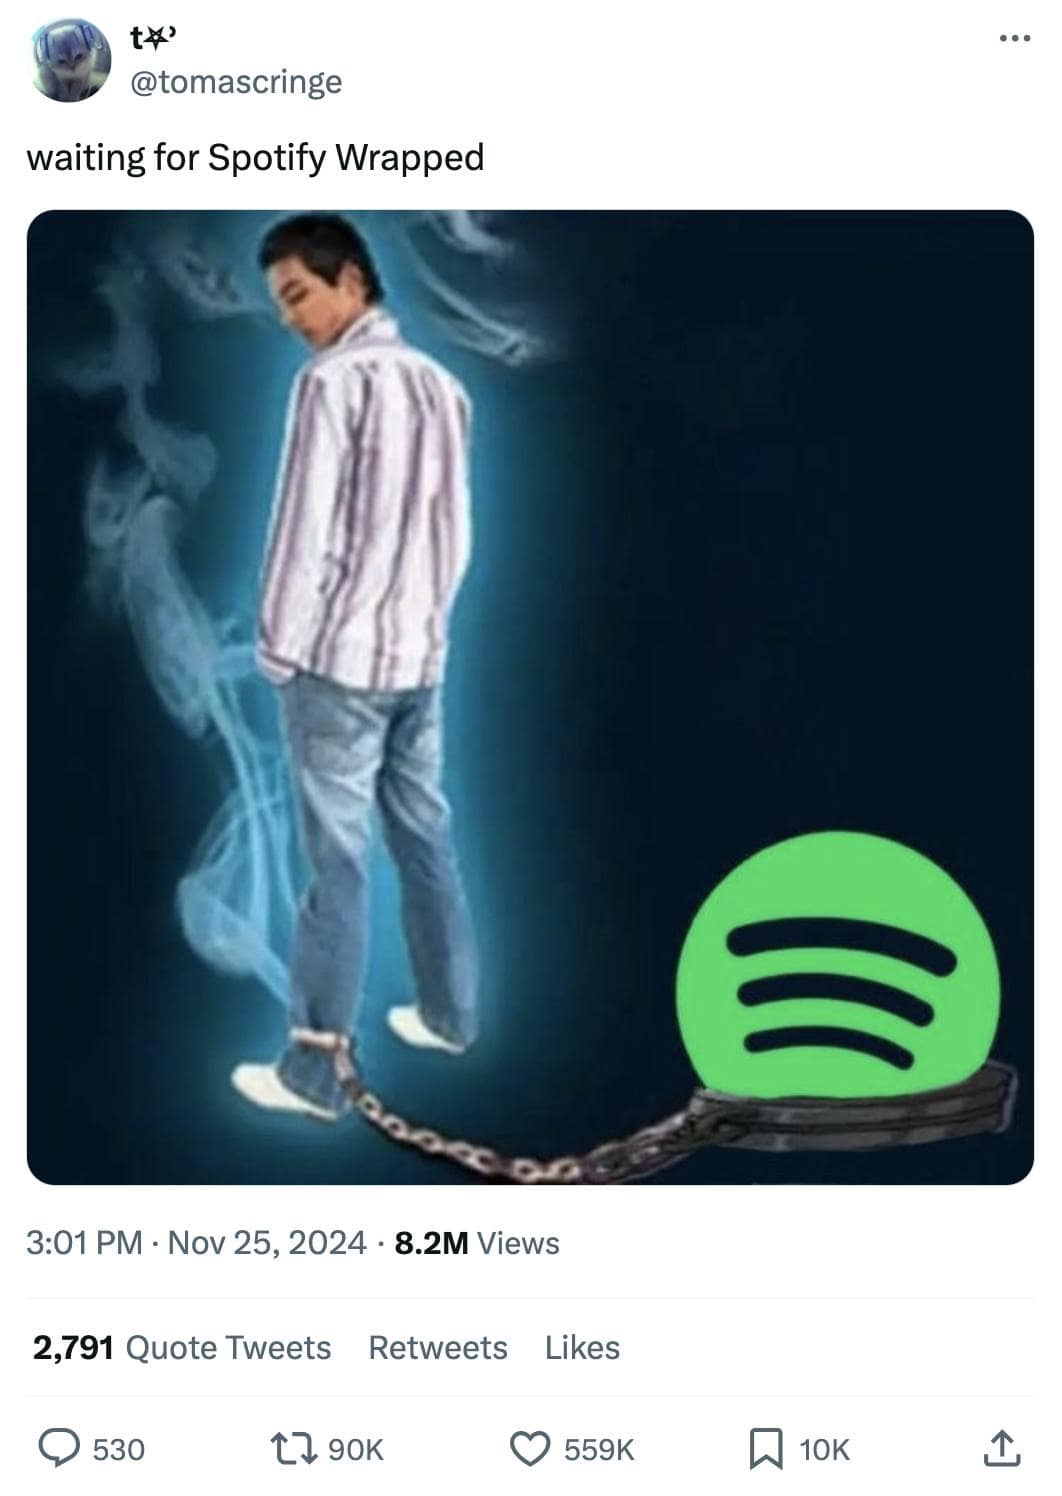Click the 90K retweet count
The image size is (1062, 1496).
pos(356,1449)
